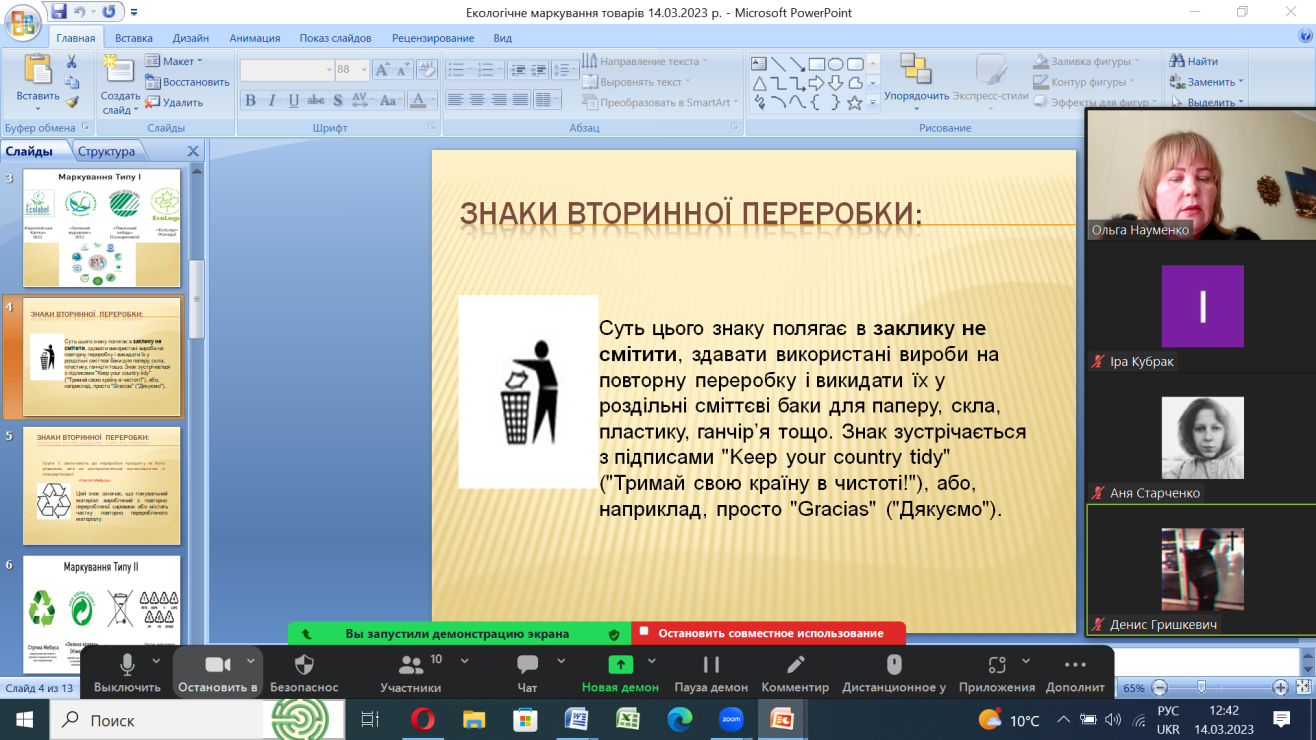Open Zoom Безопасность shield icon
This screenshot has height=740, width=1316.
click(305, 672)
